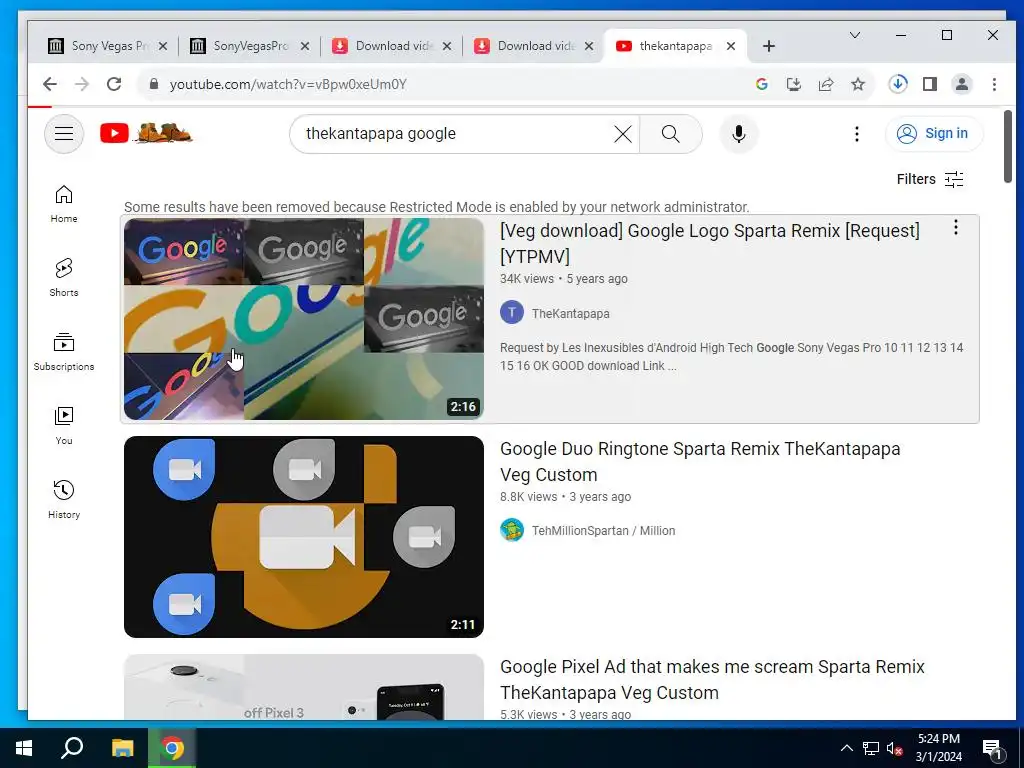Open more options for Google Logo Sparta video

(x=955, y=227)
